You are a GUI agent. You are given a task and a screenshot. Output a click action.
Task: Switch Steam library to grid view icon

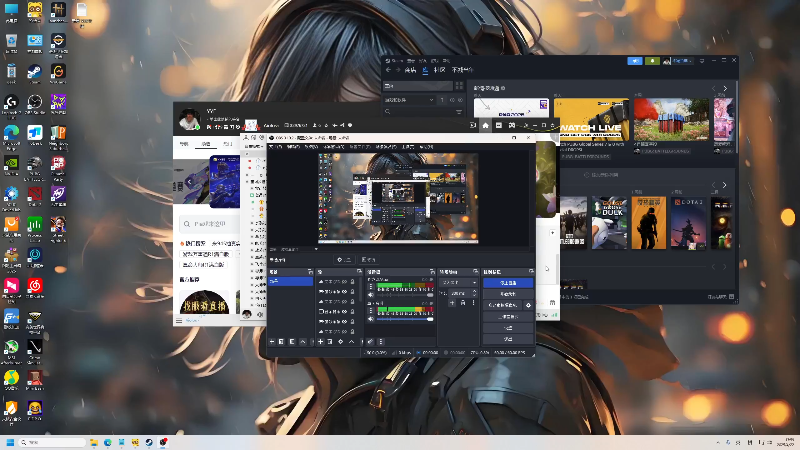[x=459, y=85]
